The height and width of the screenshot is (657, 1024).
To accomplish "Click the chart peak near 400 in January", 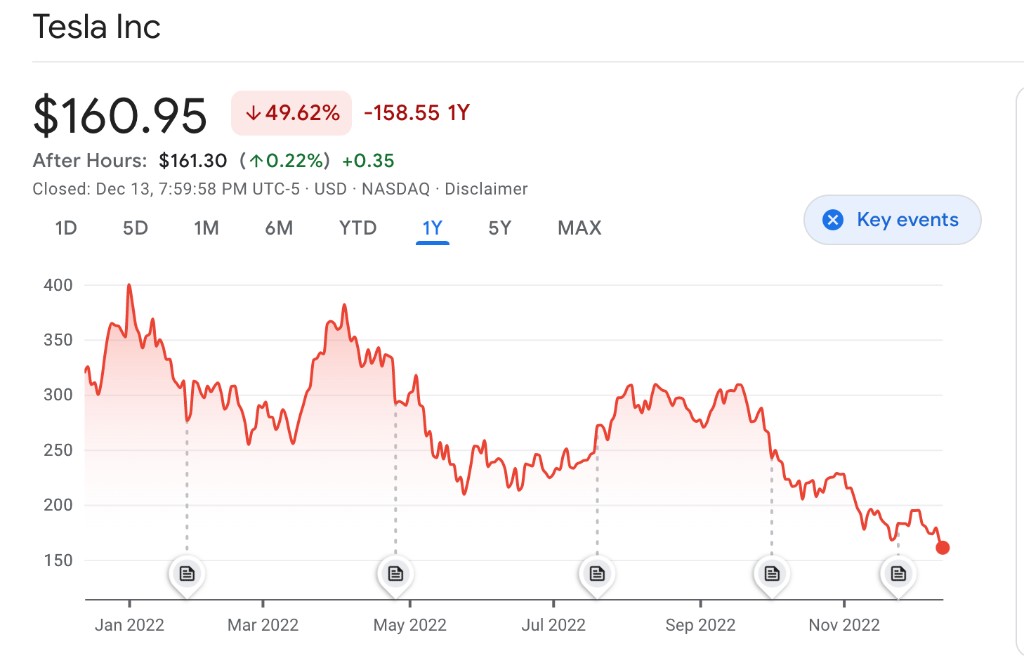I will tap(129, 286).
